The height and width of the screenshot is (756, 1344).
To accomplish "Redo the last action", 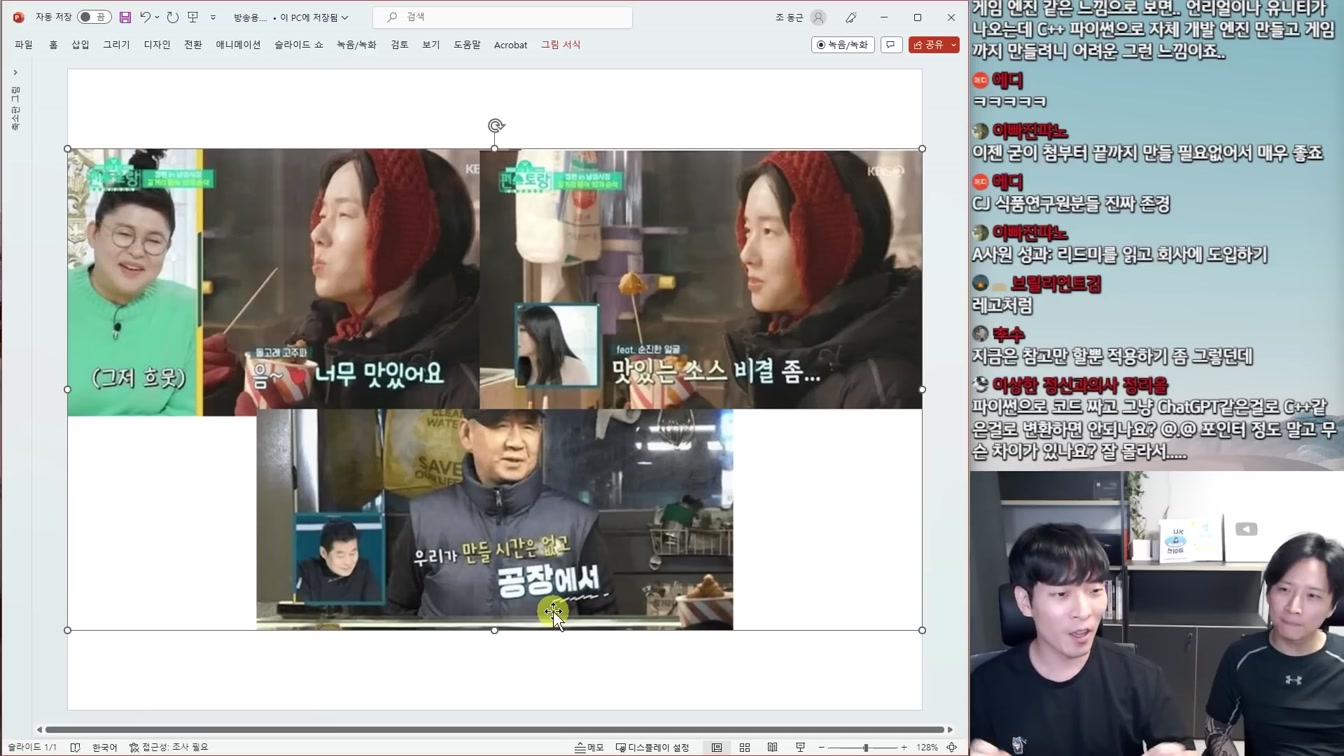I will pyautogui.click(x=172, y=17).
